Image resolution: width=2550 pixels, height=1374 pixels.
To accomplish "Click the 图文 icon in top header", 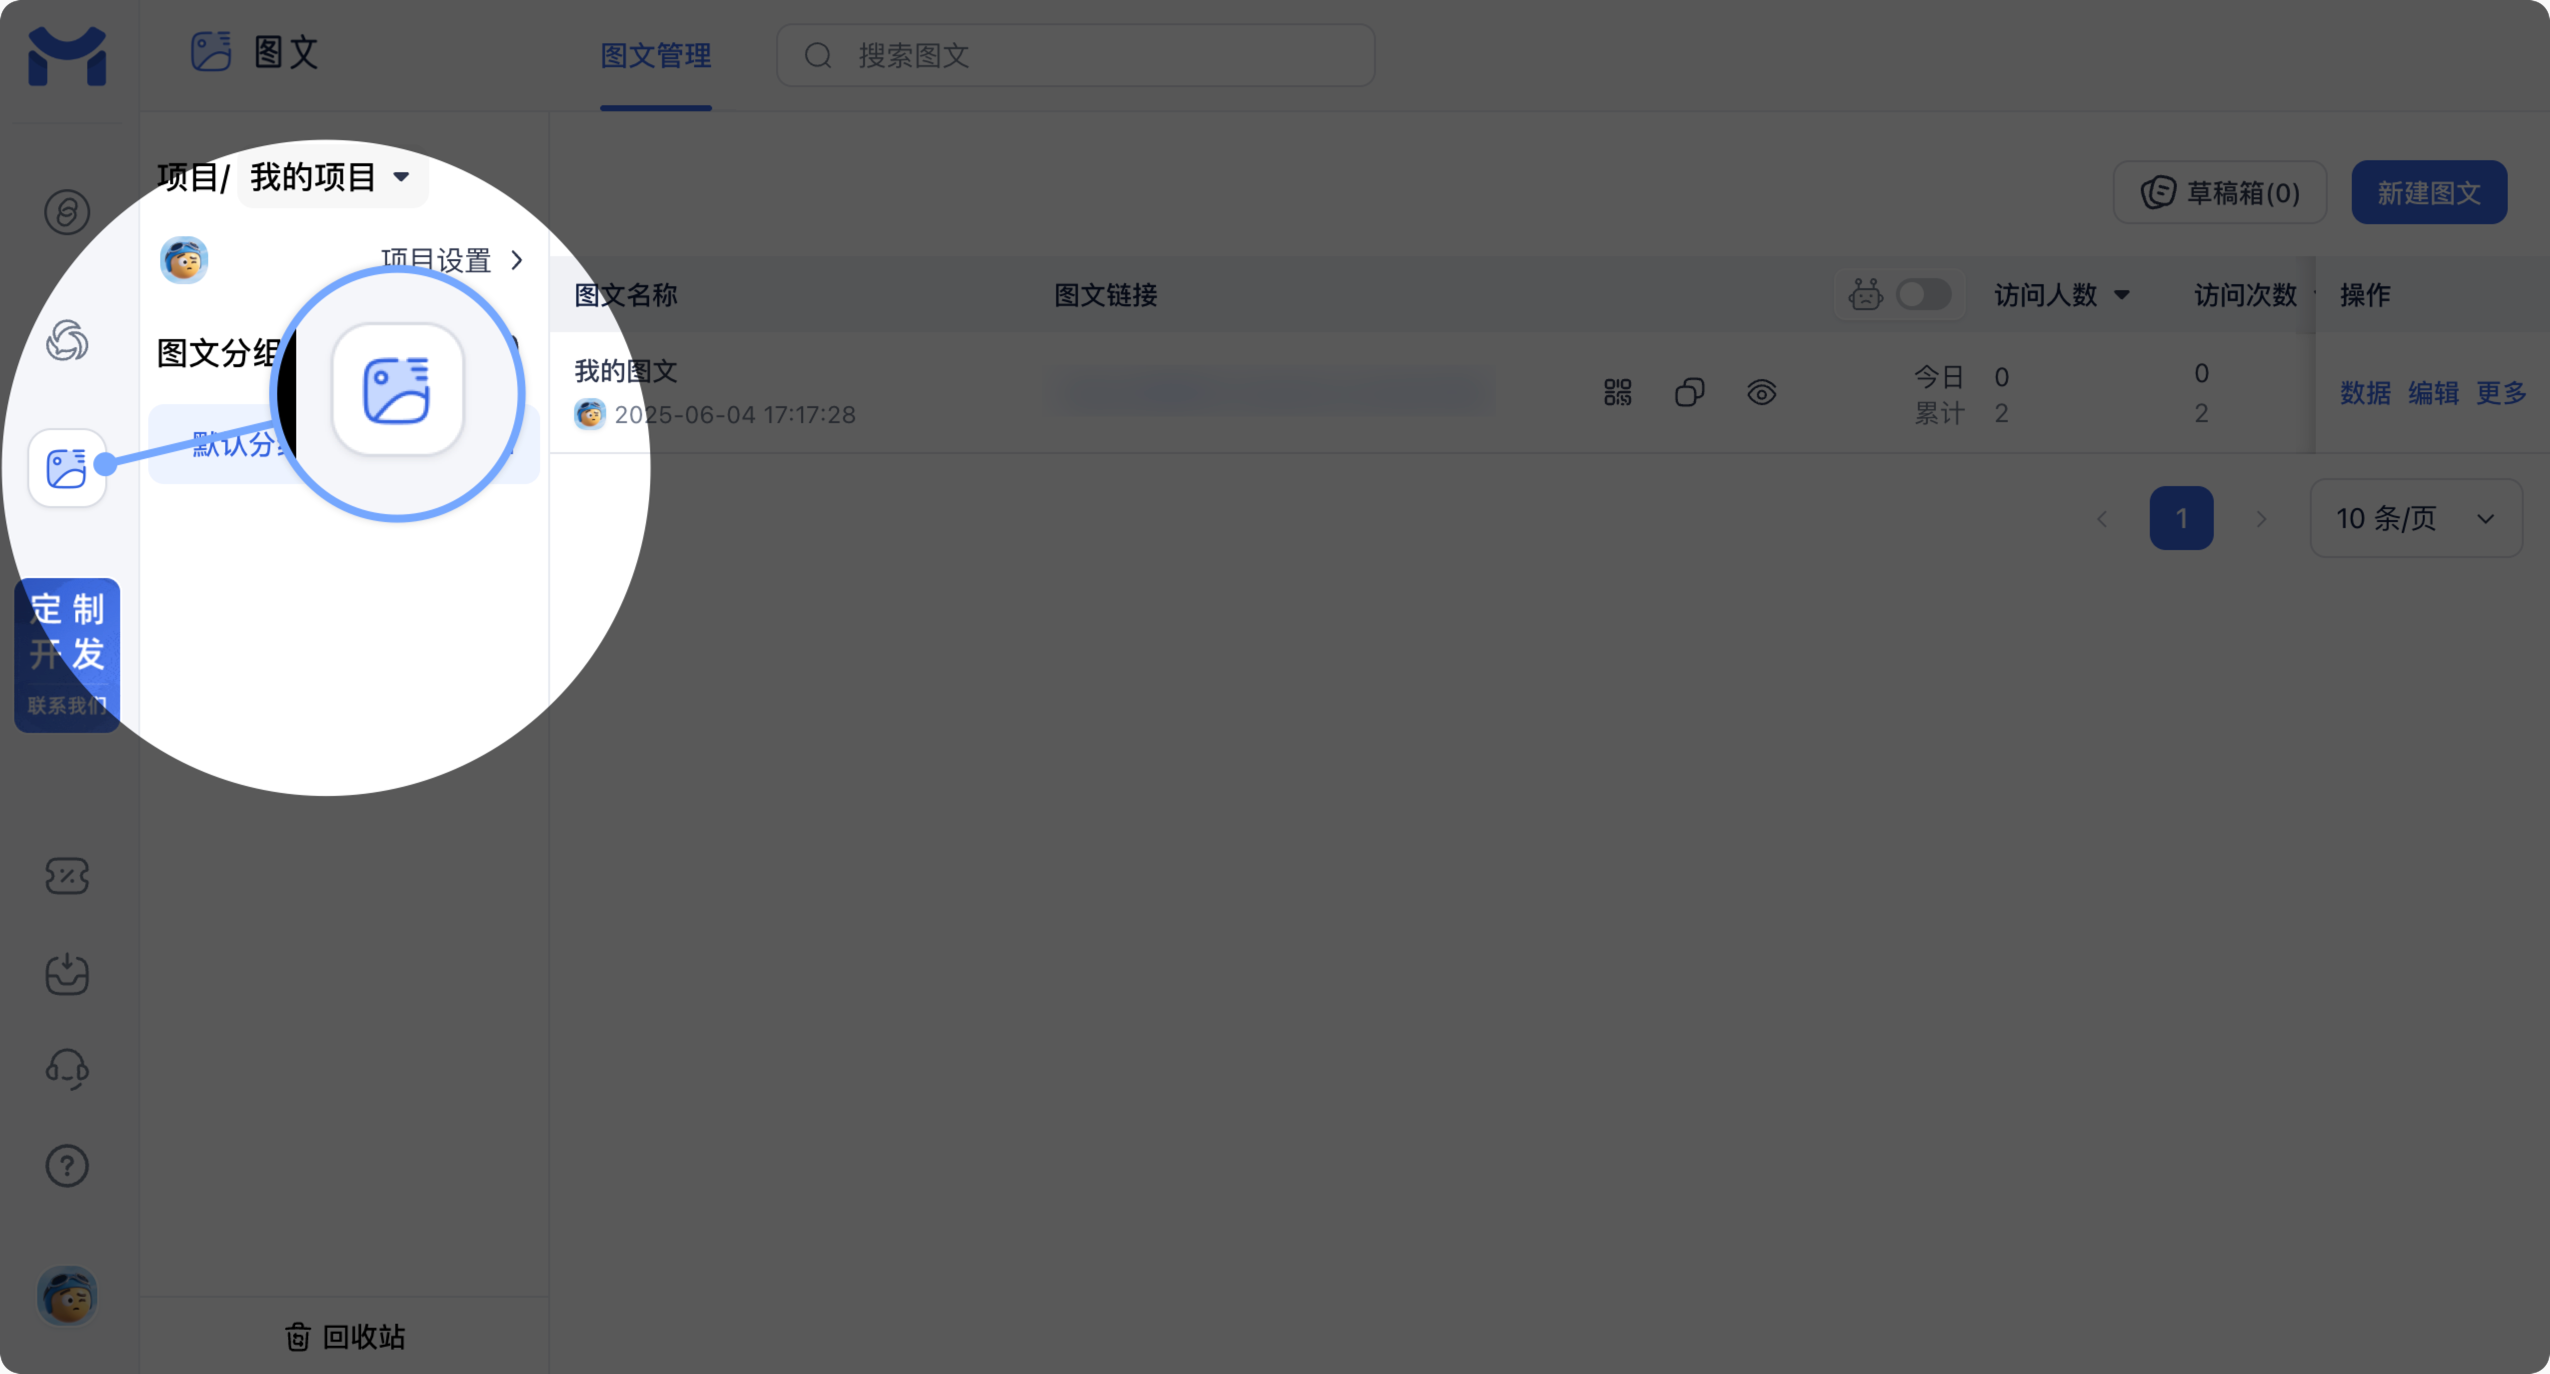I will (211, 52).
